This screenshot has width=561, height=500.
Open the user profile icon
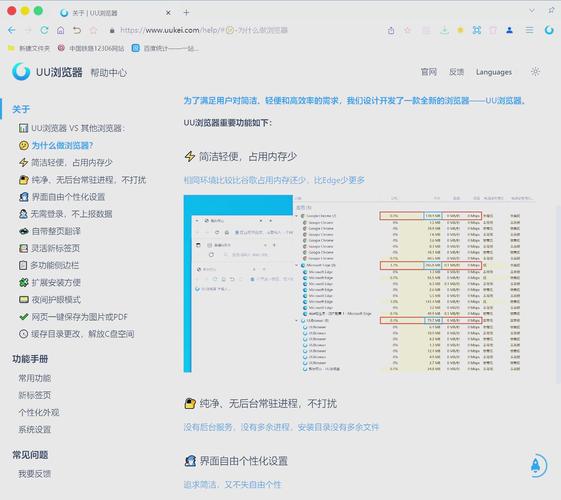pos(509,30)
